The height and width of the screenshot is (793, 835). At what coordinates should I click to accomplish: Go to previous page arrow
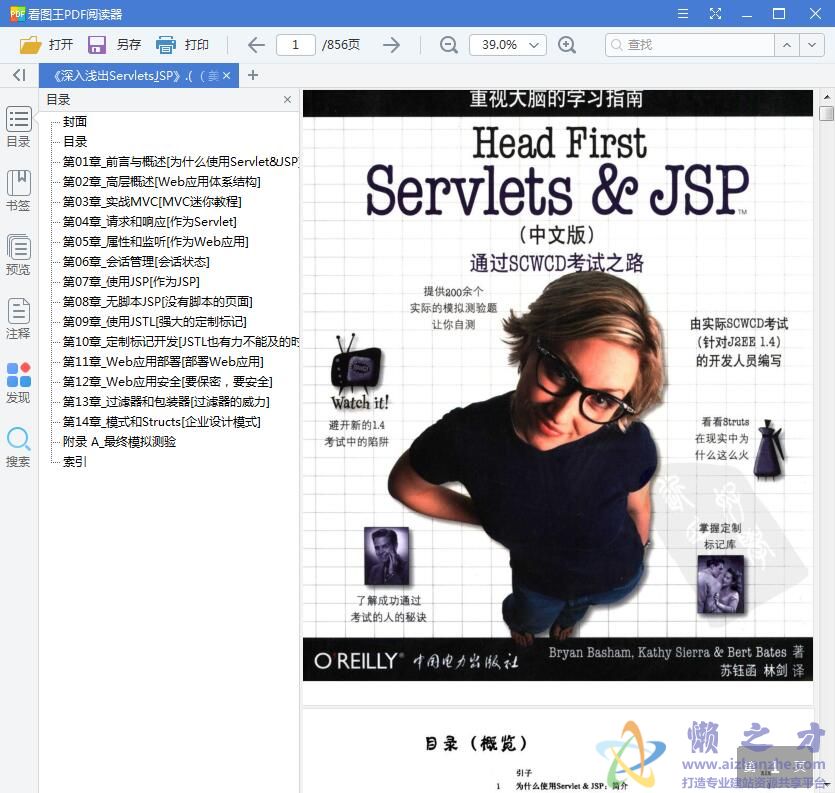coord(256,45)
